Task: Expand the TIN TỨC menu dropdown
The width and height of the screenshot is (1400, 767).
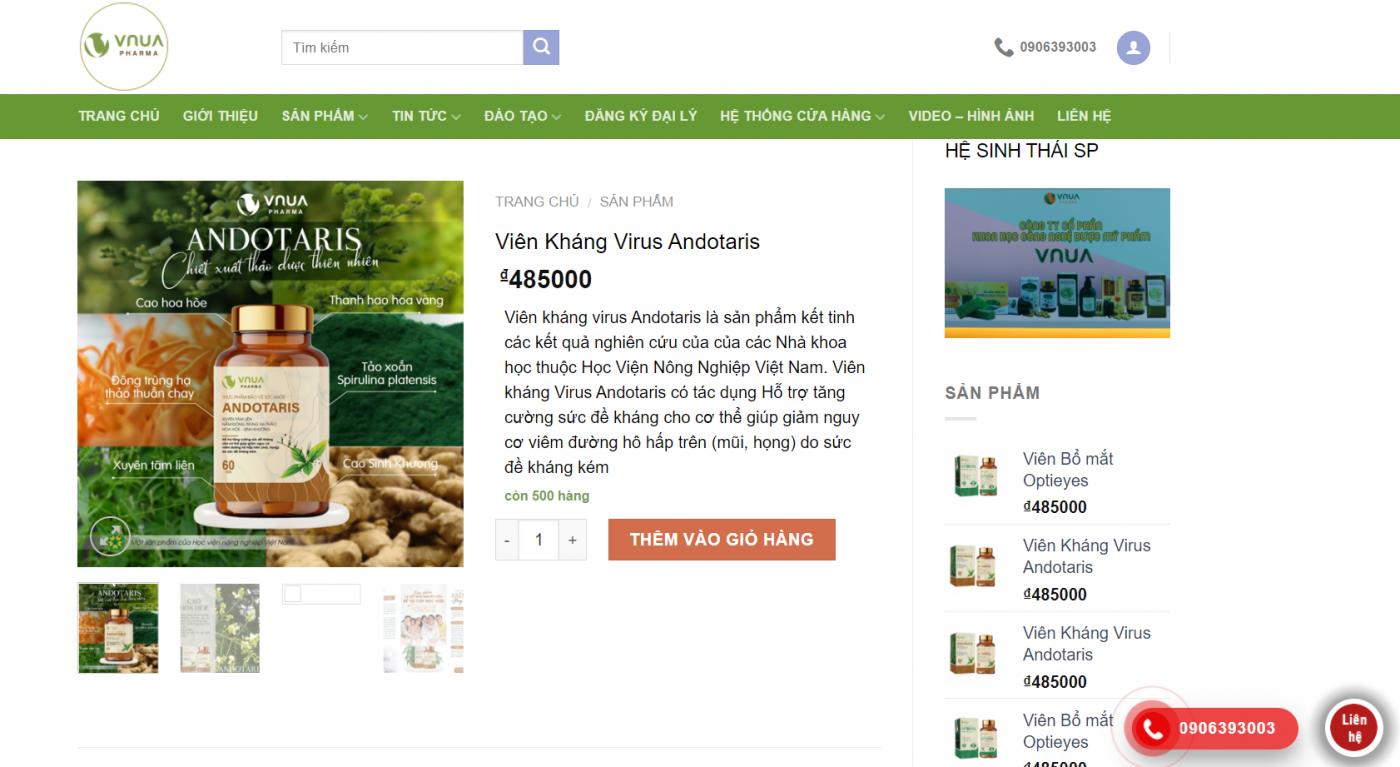Action: point(426,116)
